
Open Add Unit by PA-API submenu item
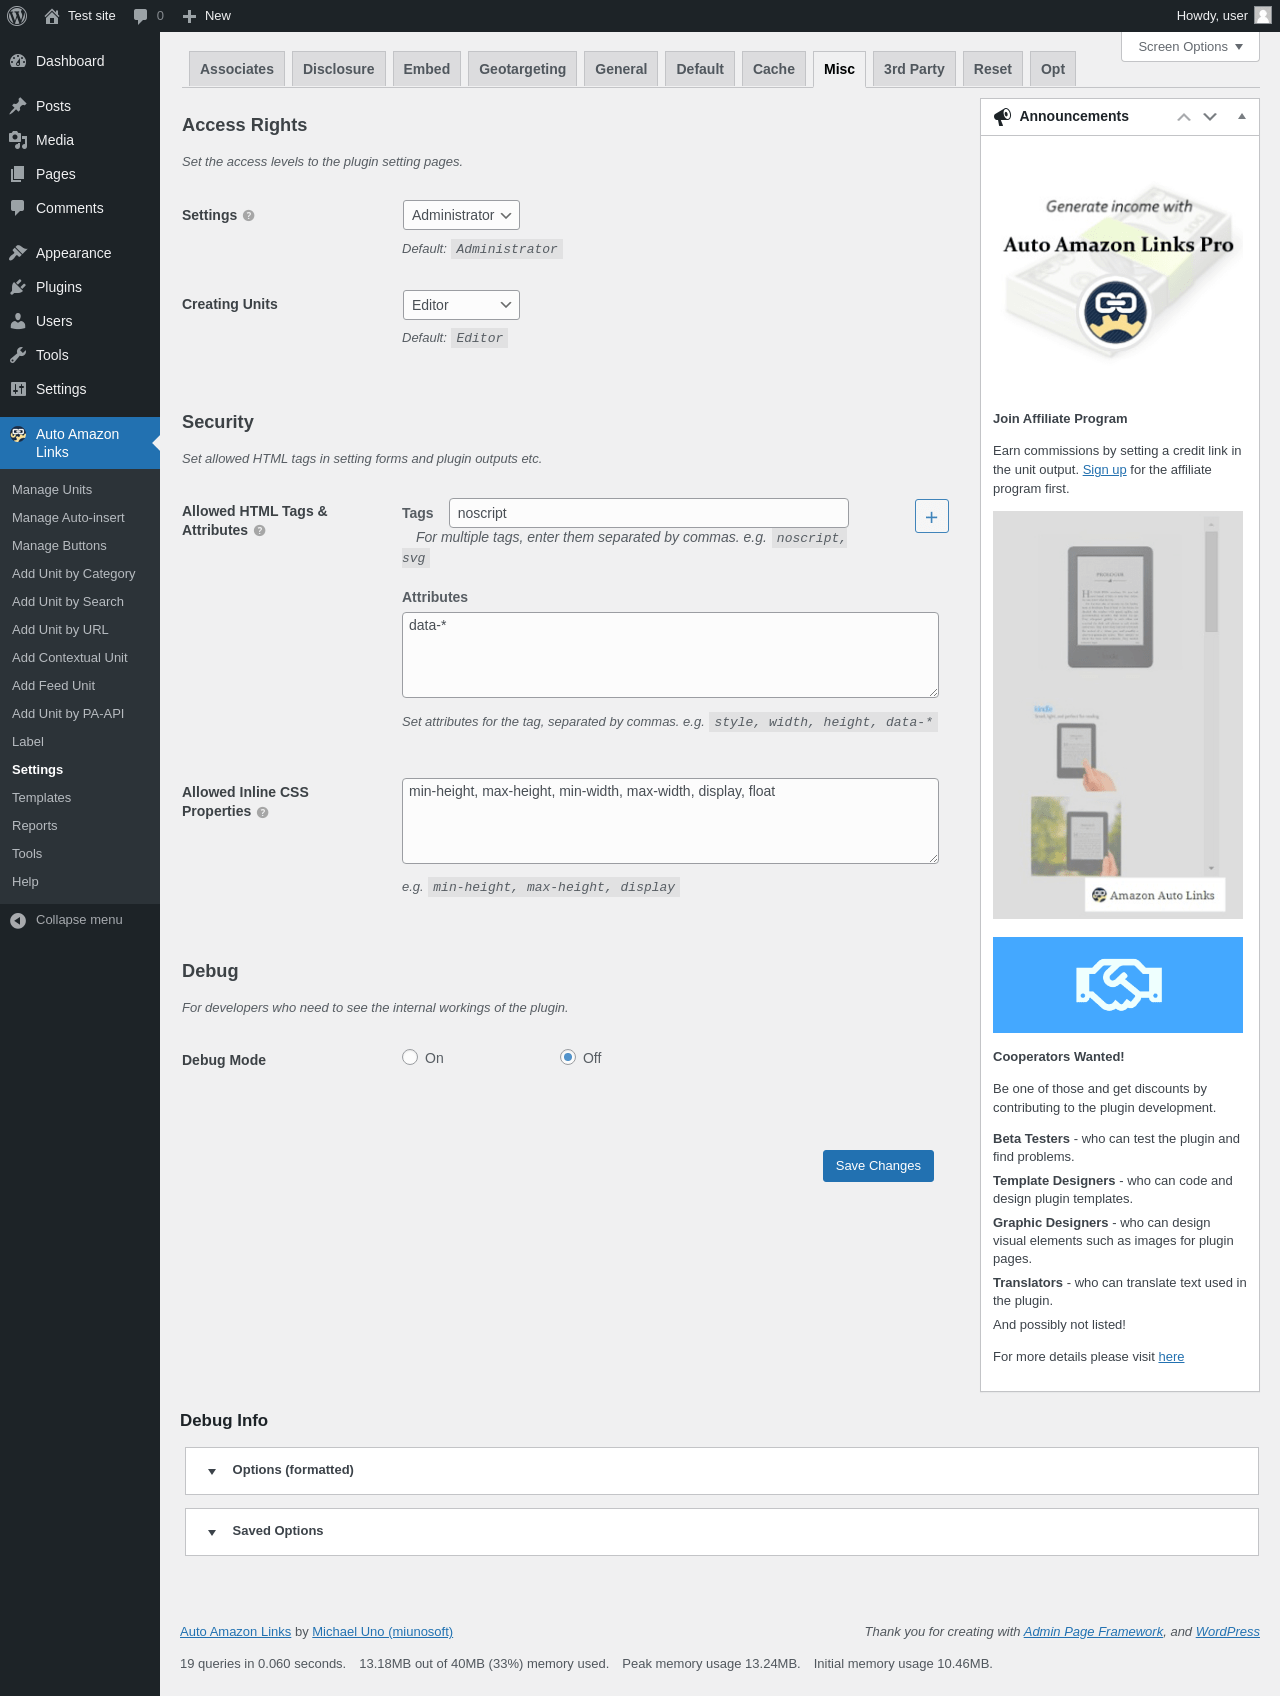pyautogui.click(x=68, y=714)
